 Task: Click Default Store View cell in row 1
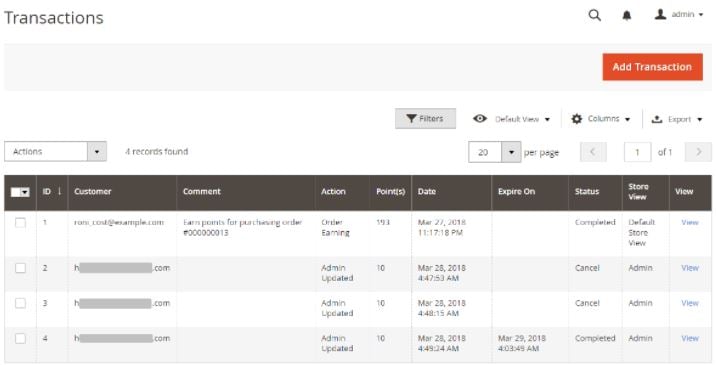click(642, 233)
